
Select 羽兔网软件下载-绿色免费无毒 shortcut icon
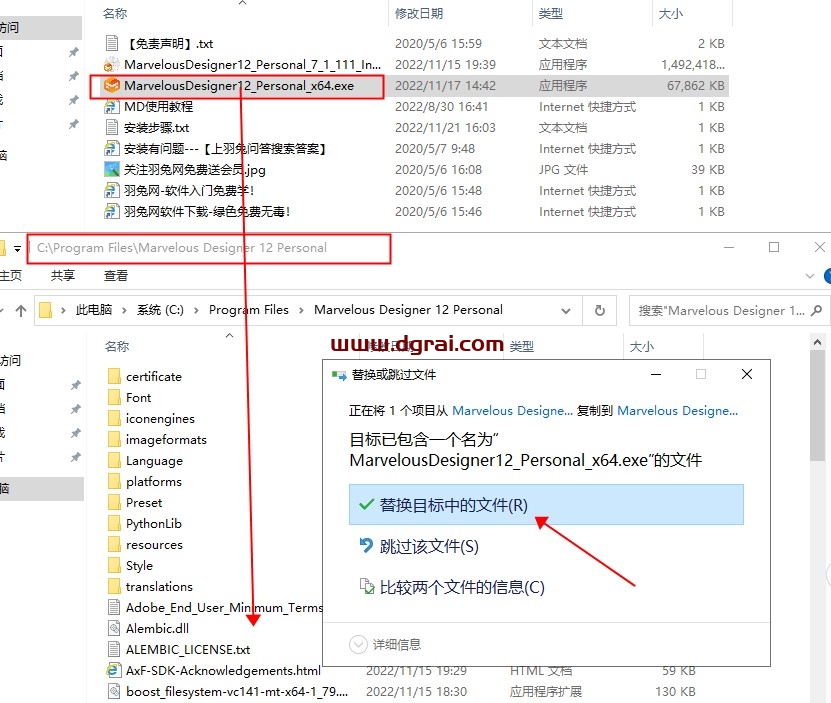(111, 212)
